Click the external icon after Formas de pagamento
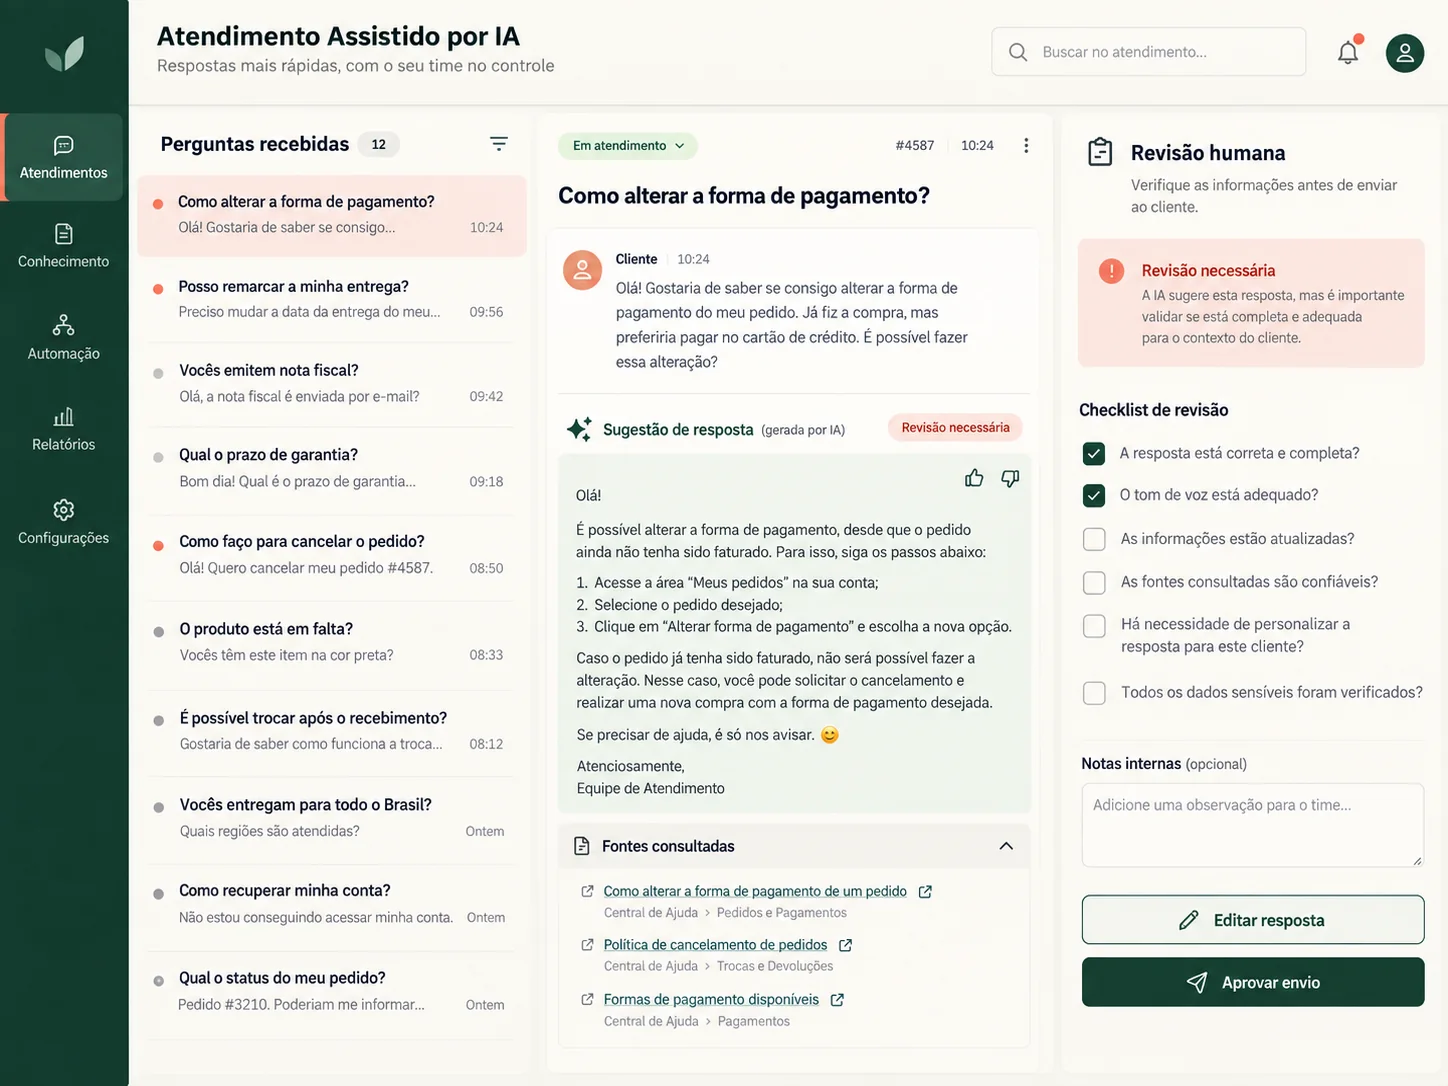This screenshot has height=1086, width=1448. coord(837,1000)
